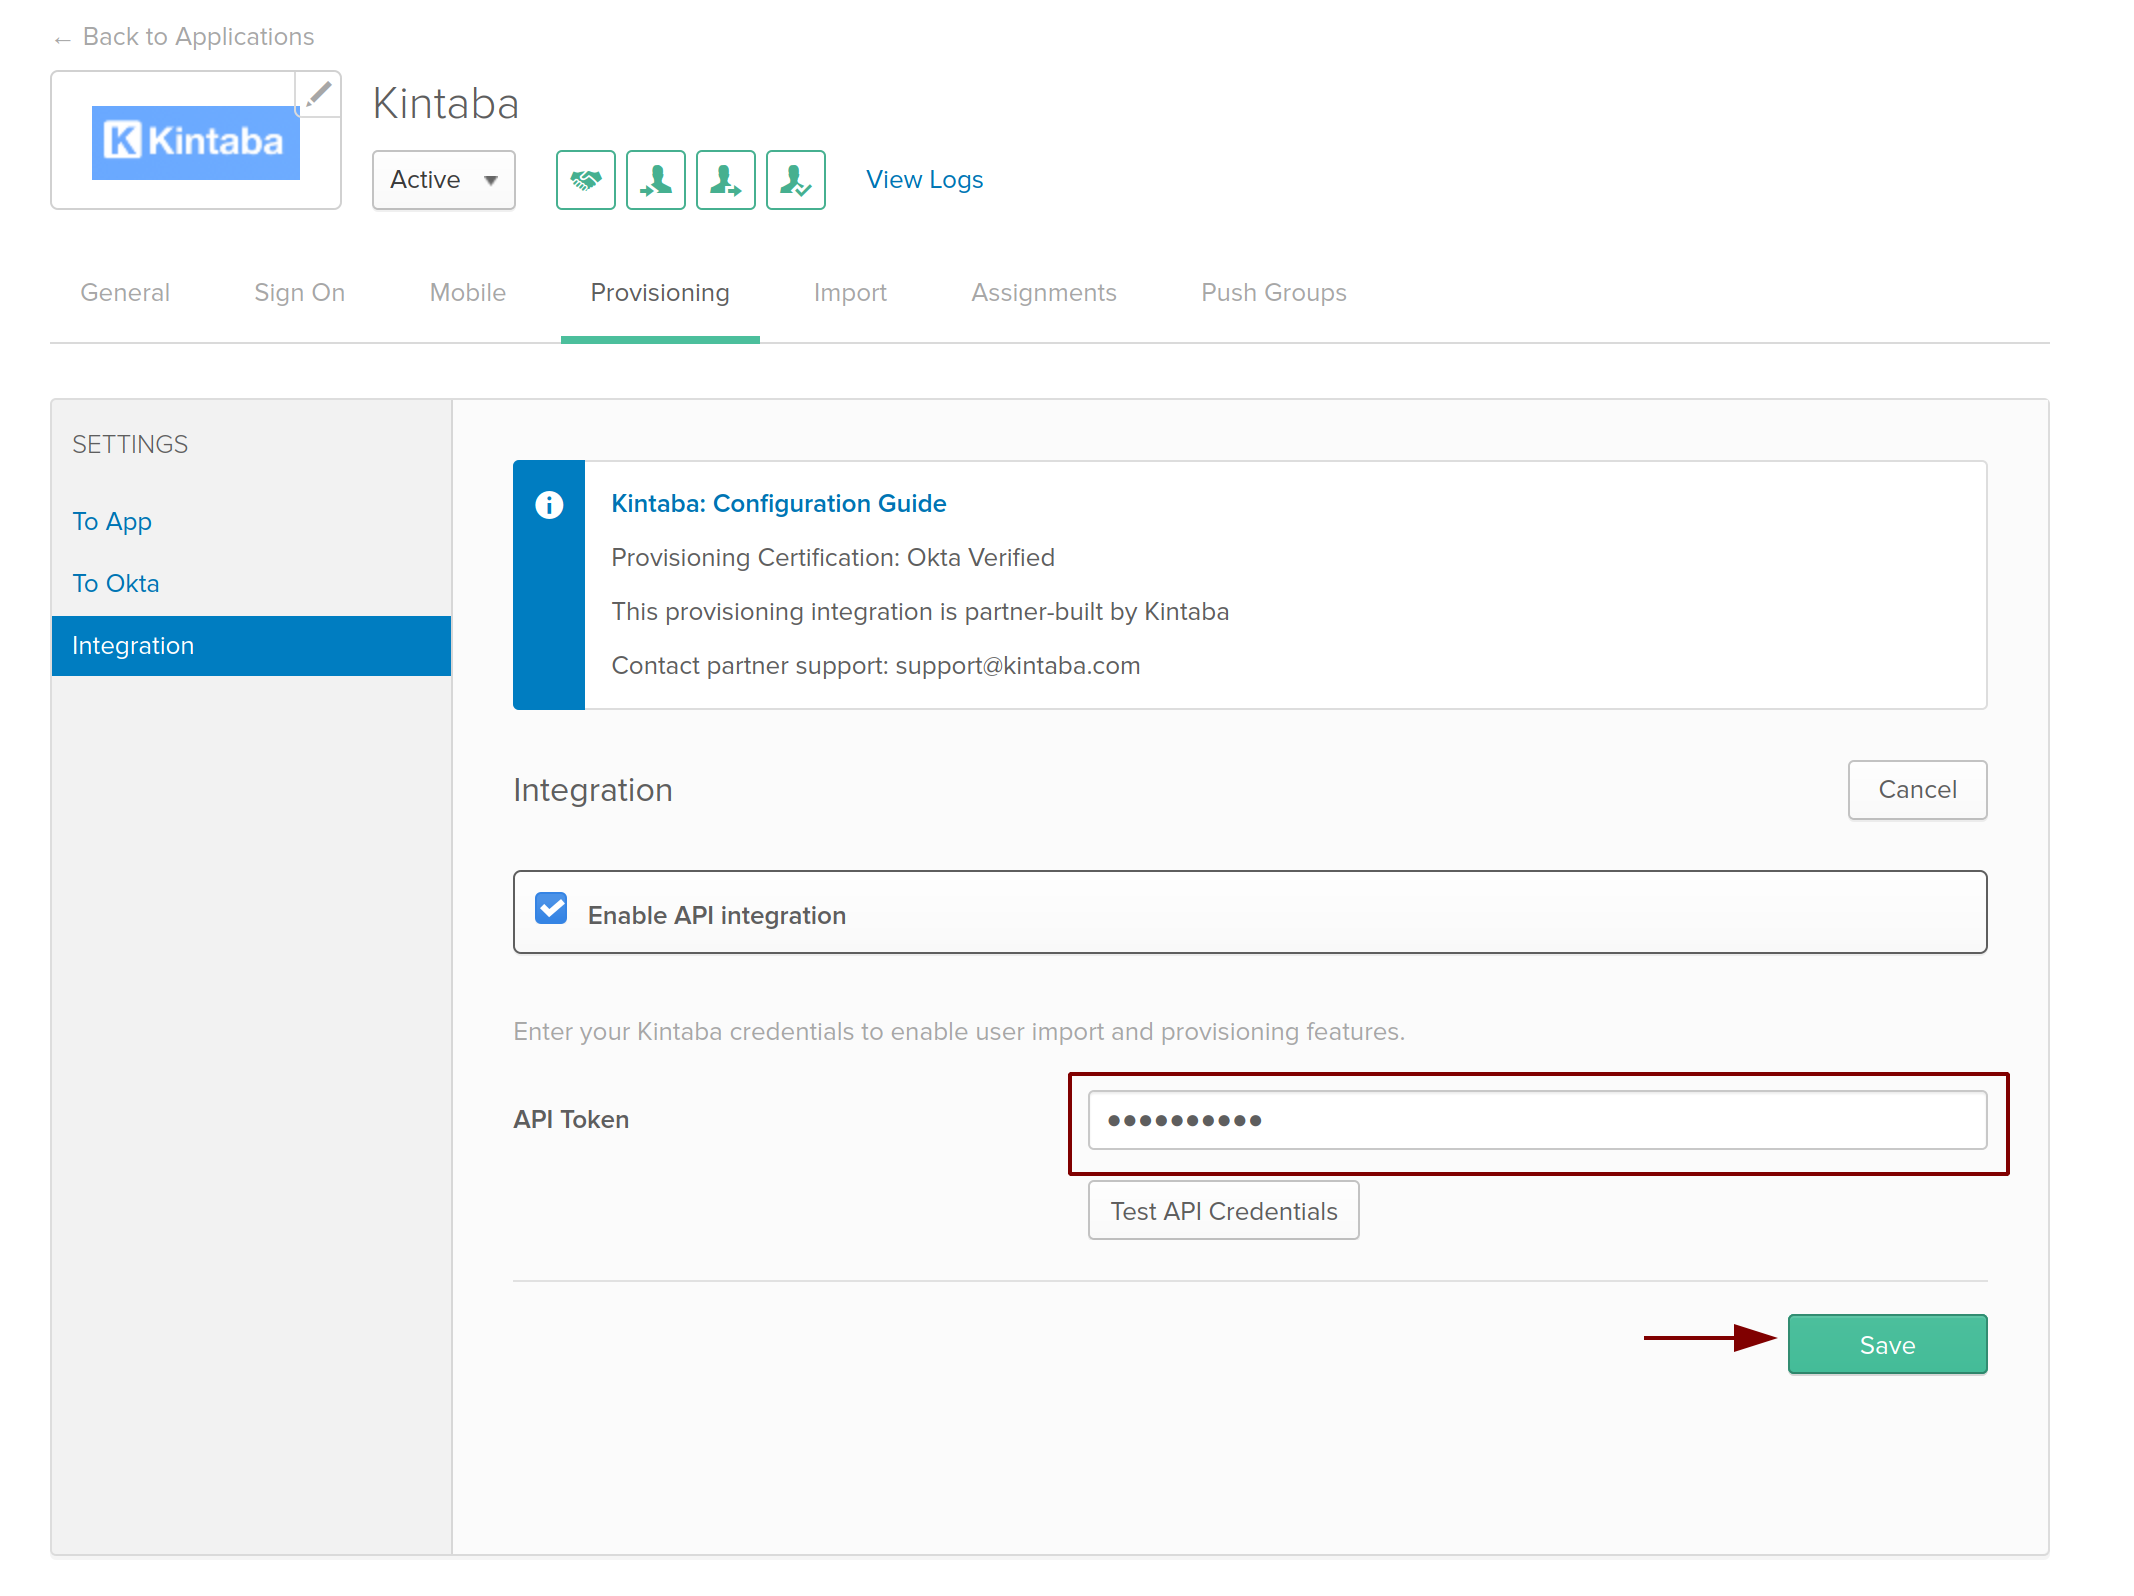Viewport: 2134px width, 1596px height.
Task: Click the back arrow to Applications
Action: (62, 39)
